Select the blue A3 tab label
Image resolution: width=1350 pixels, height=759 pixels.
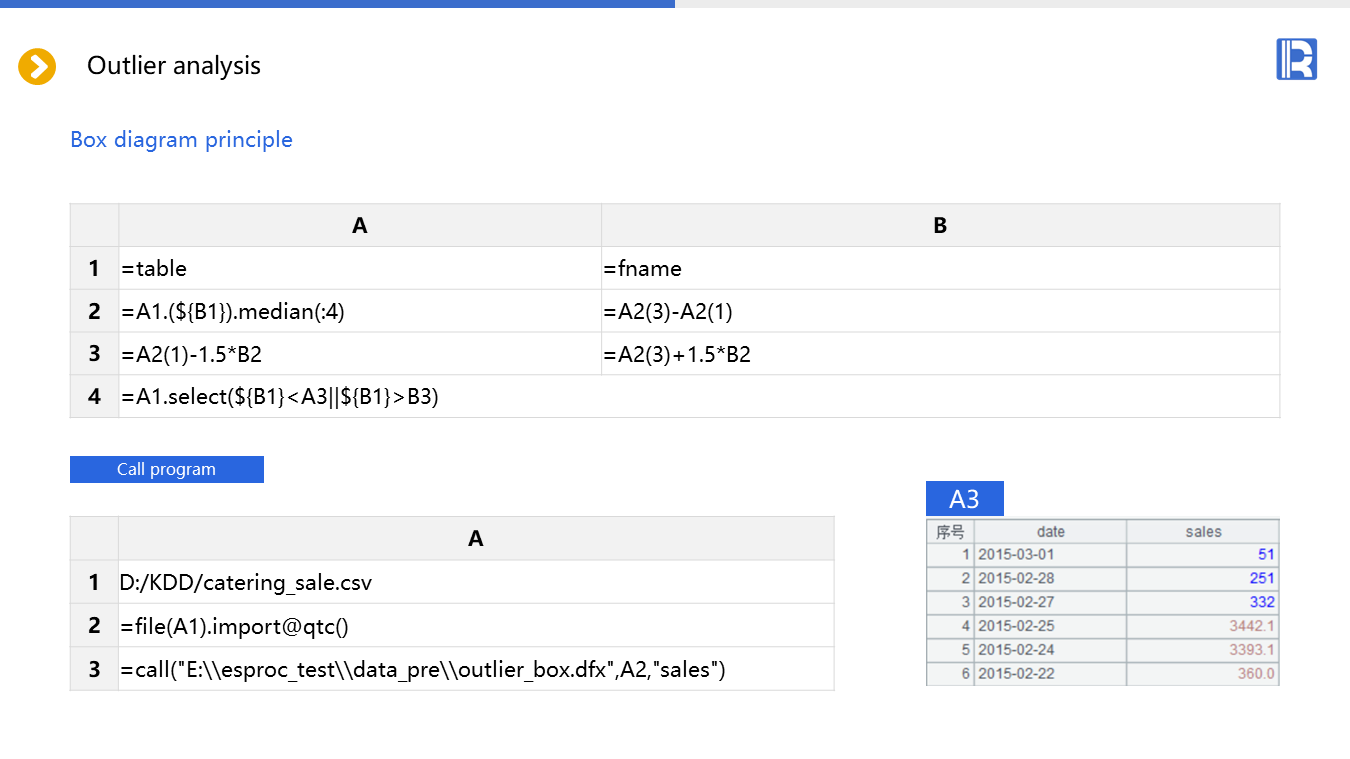964,499
